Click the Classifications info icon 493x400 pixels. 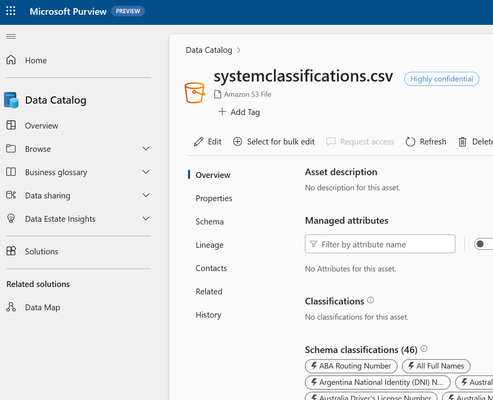[x=371, y=300]
